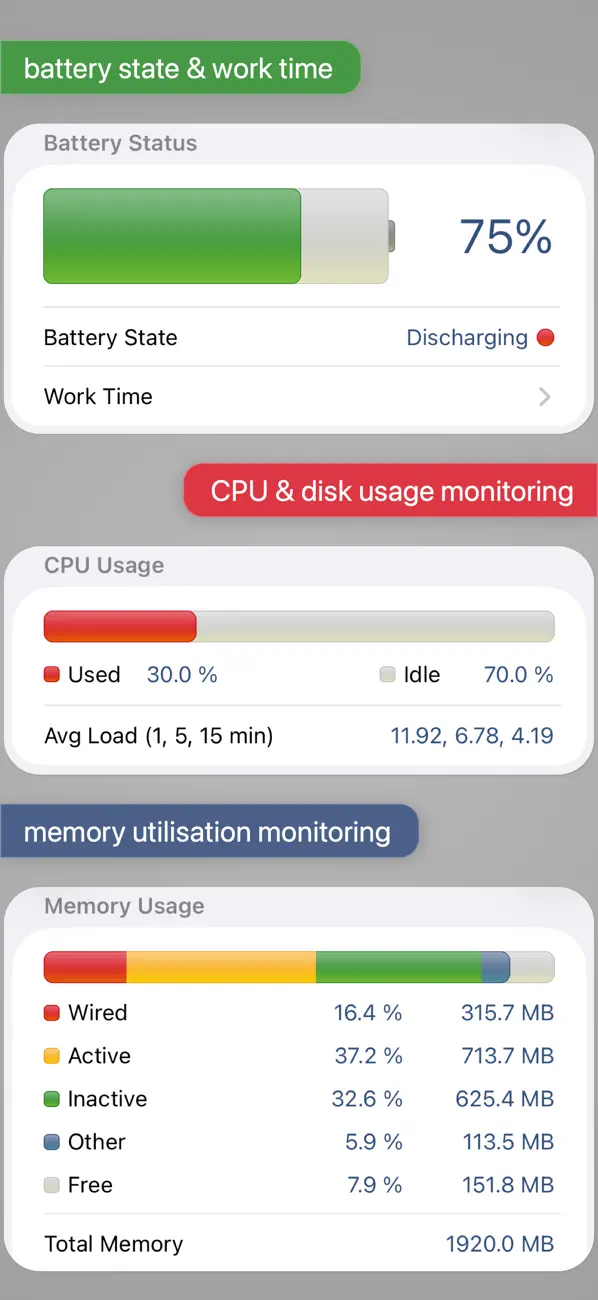Open the Work Time chevron arrow
Screen dimensions: 598x1300
click(544, 397)
